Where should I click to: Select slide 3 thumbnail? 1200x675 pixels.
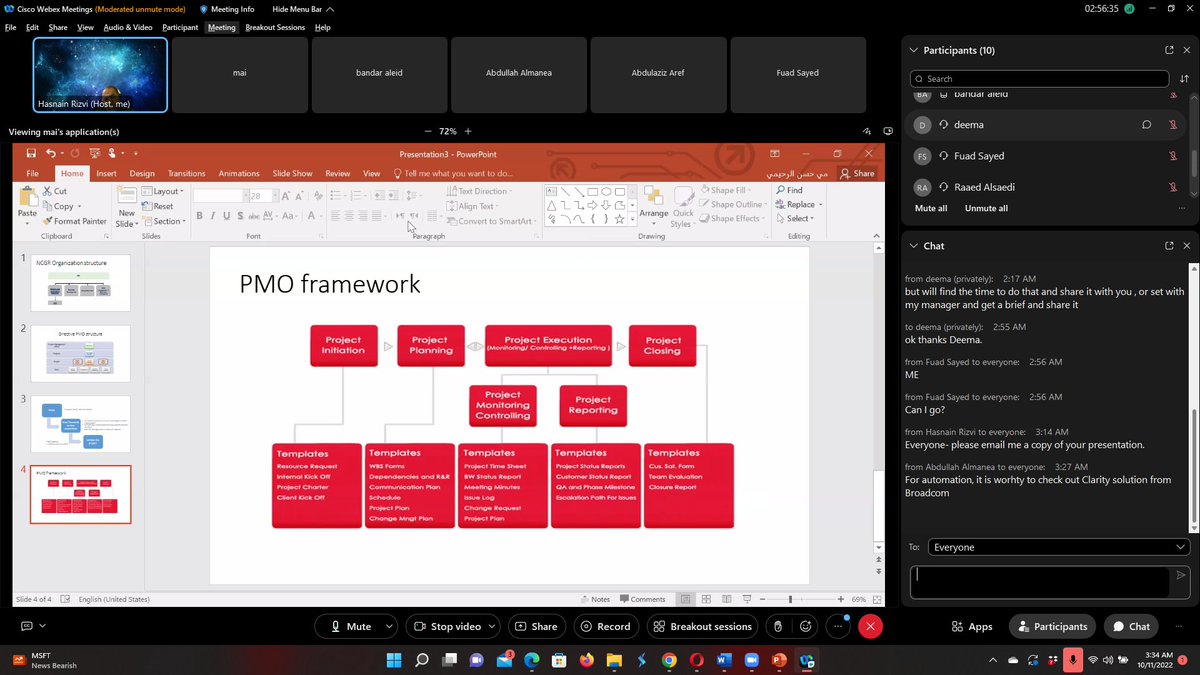pos(80,423)
